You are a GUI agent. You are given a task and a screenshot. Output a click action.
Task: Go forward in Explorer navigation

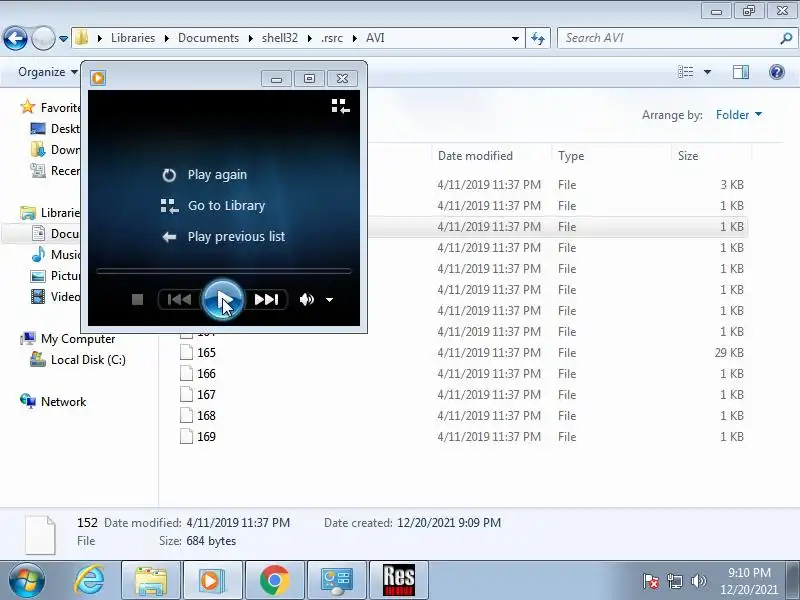[43, 38]
